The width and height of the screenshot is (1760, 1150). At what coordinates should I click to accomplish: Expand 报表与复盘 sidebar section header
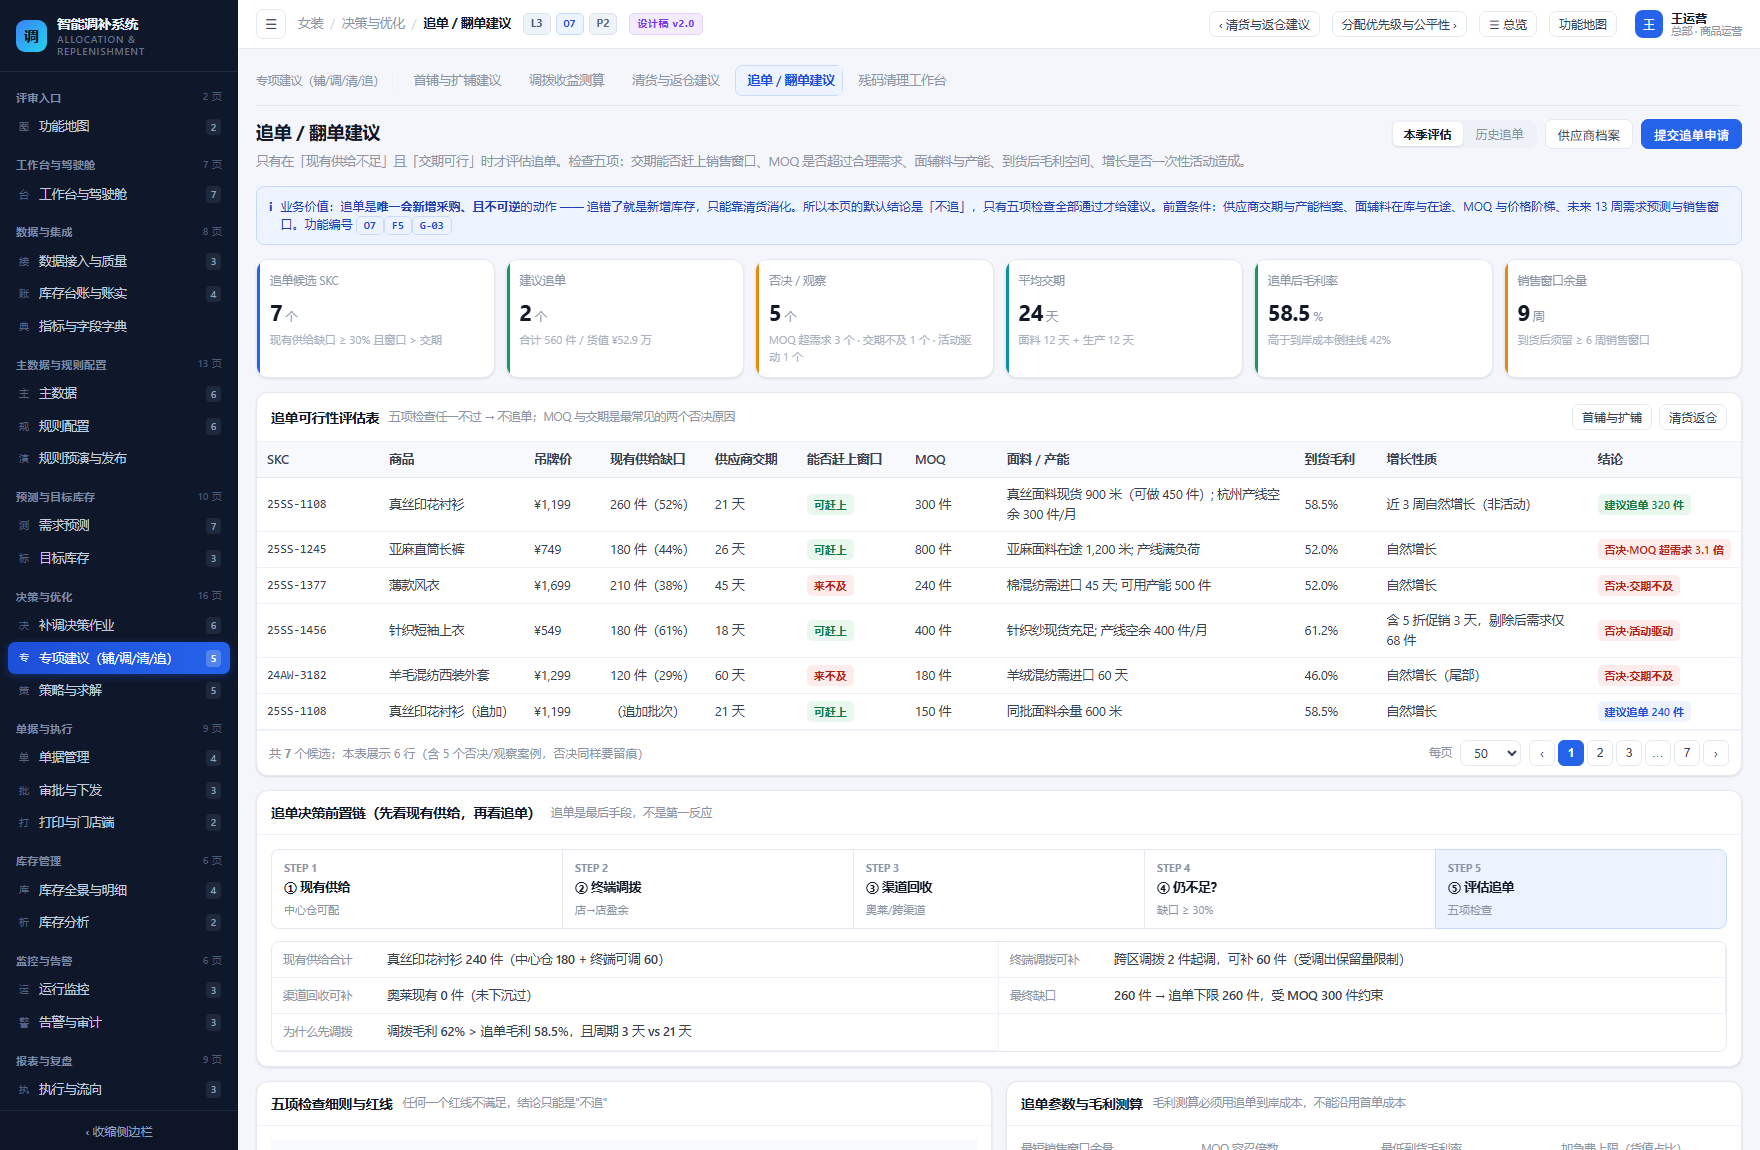click(119, 1061)
